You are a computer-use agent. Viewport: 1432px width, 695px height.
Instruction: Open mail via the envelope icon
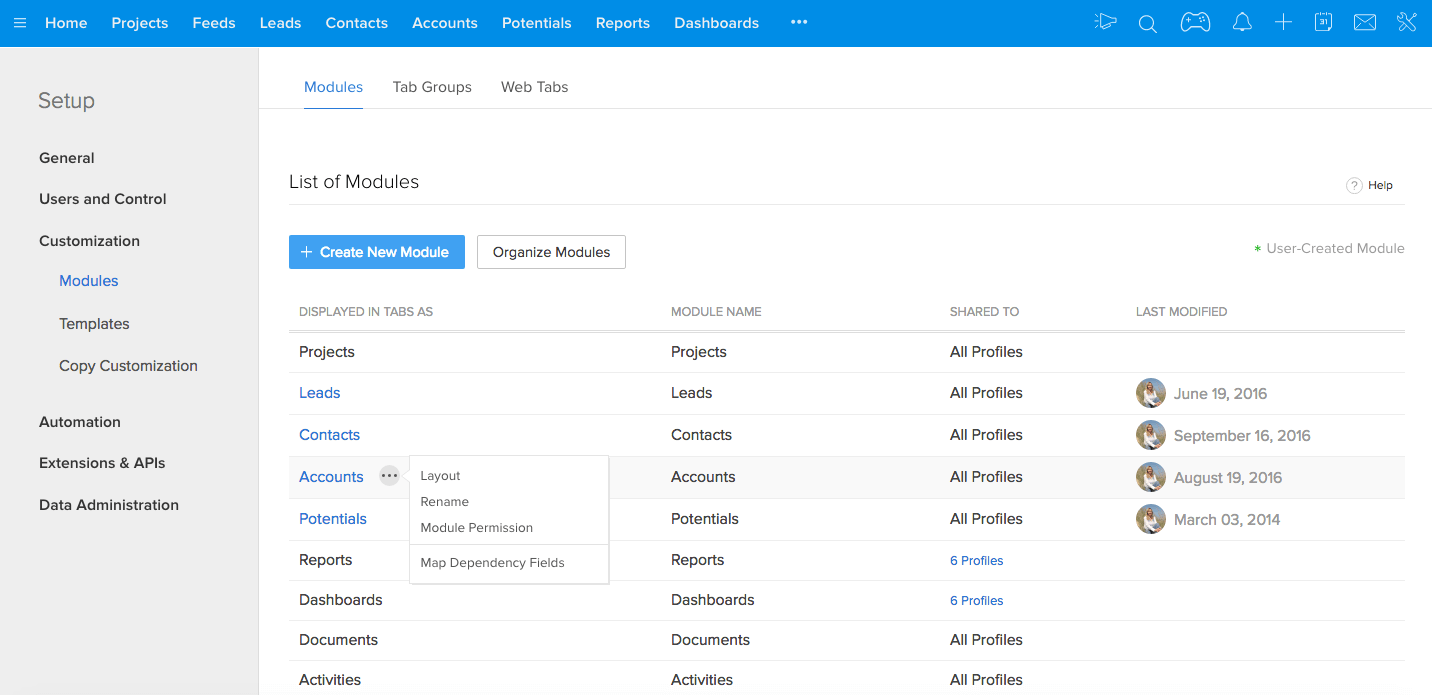pos(1365,22)
